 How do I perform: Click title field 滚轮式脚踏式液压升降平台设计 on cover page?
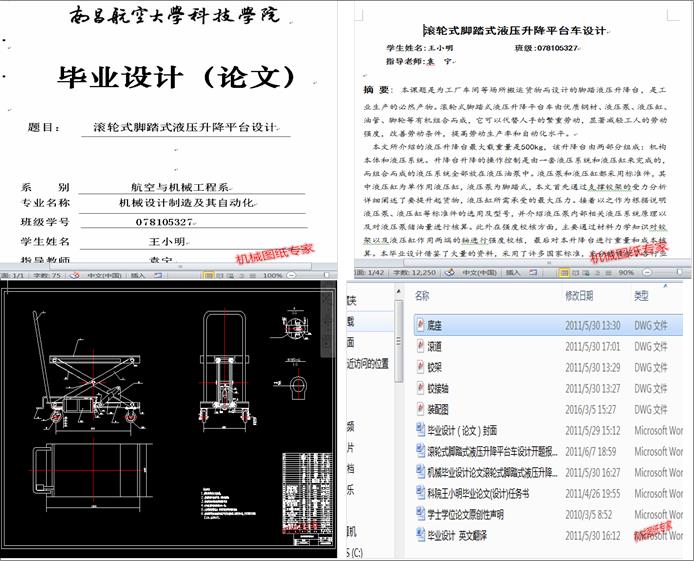click(185, 127)
